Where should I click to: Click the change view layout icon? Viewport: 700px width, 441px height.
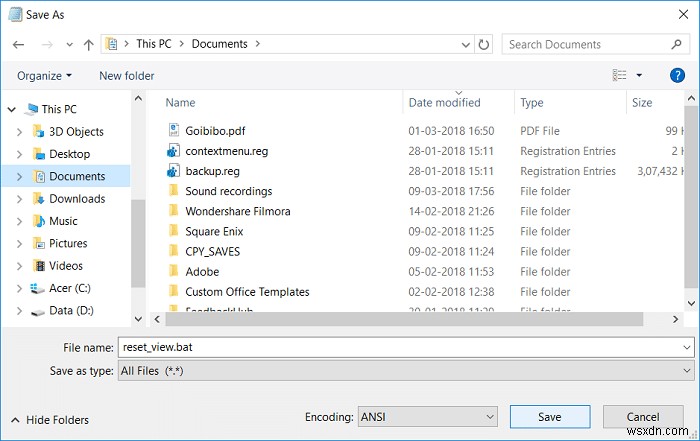click(618, 75)
